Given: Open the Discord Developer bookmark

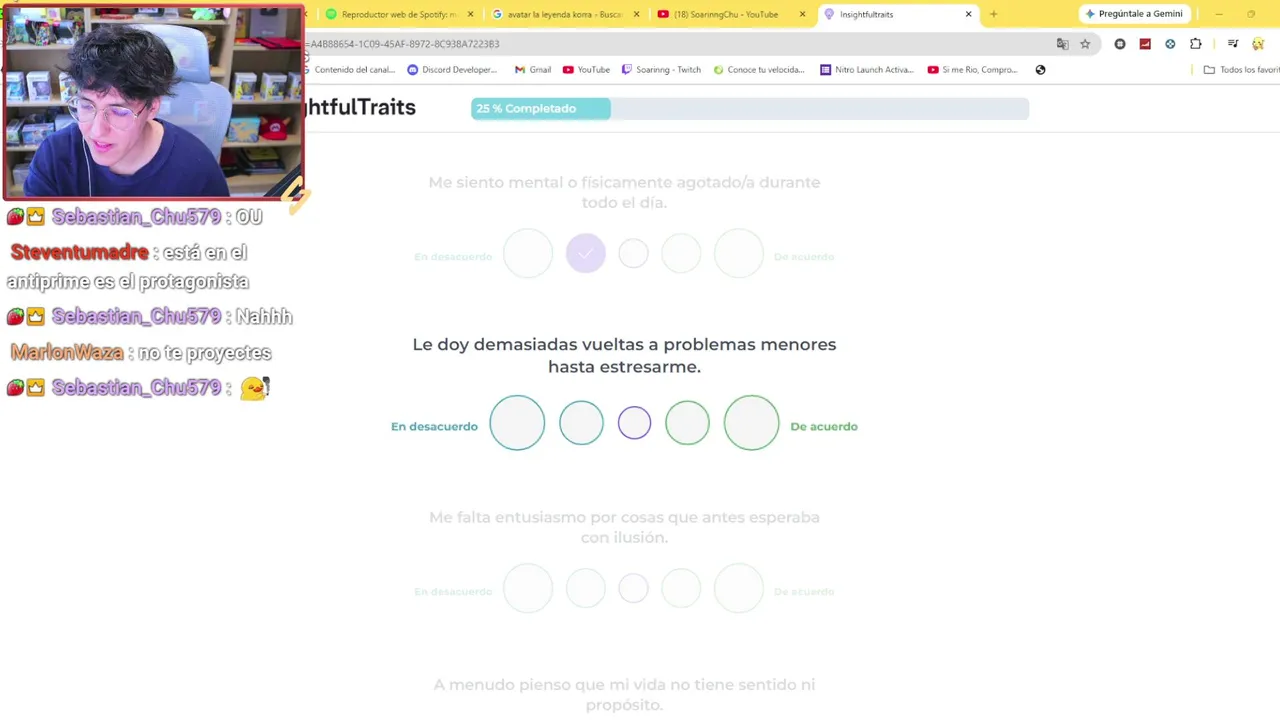Looking at the screenshot, I should point(452,70).
